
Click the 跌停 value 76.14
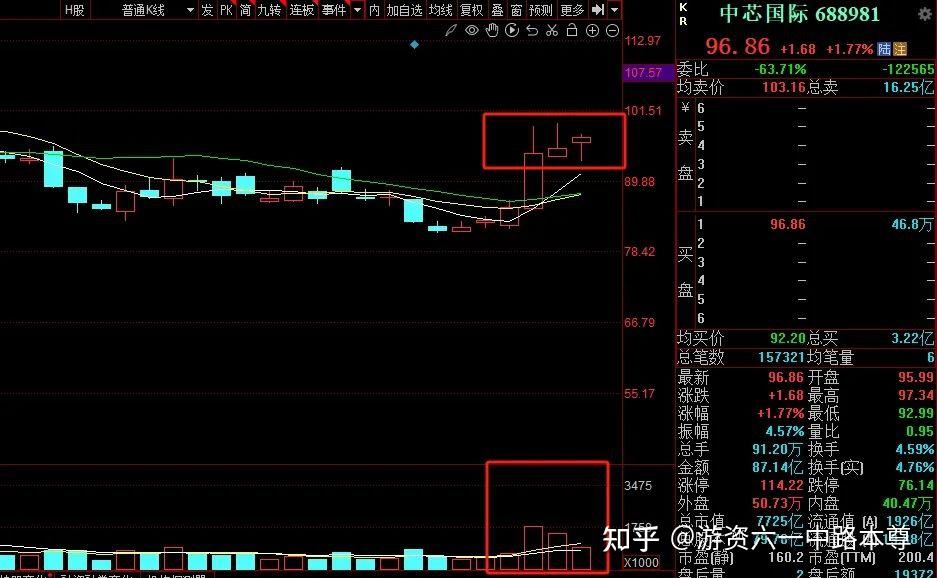pyautogui.click(x=915, y=485)
